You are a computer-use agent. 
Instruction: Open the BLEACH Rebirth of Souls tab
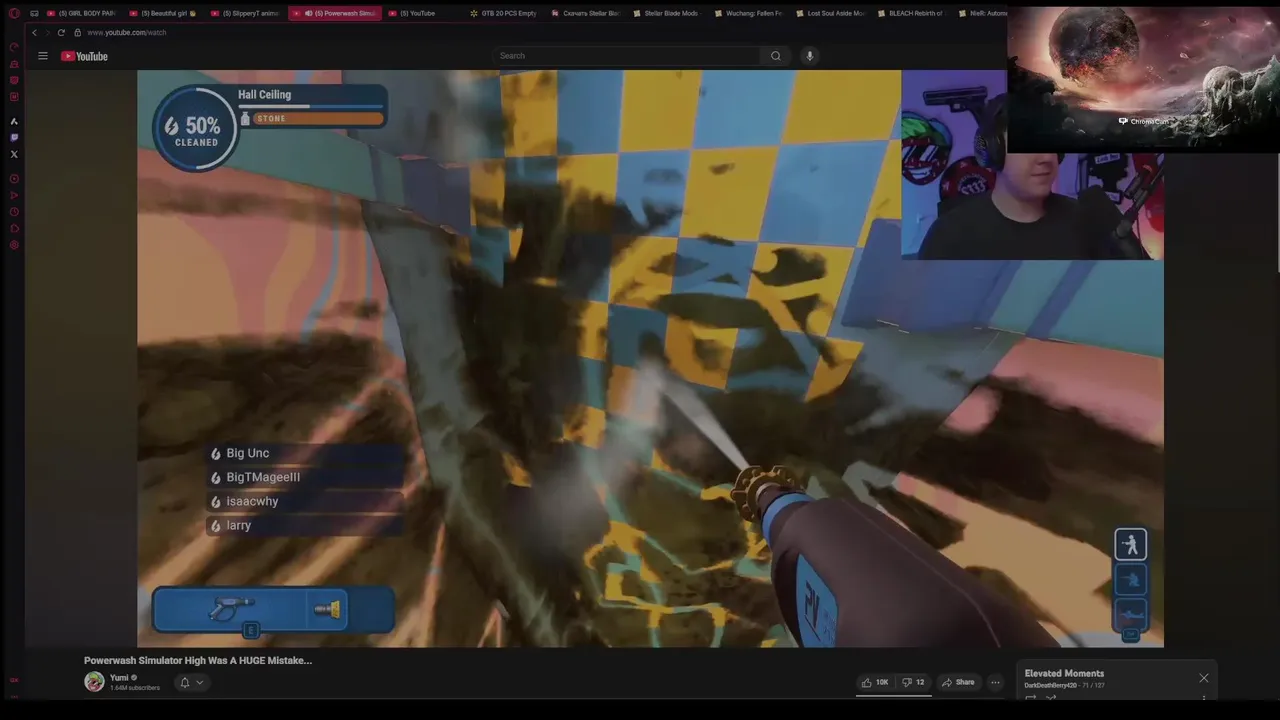point(910,13)
